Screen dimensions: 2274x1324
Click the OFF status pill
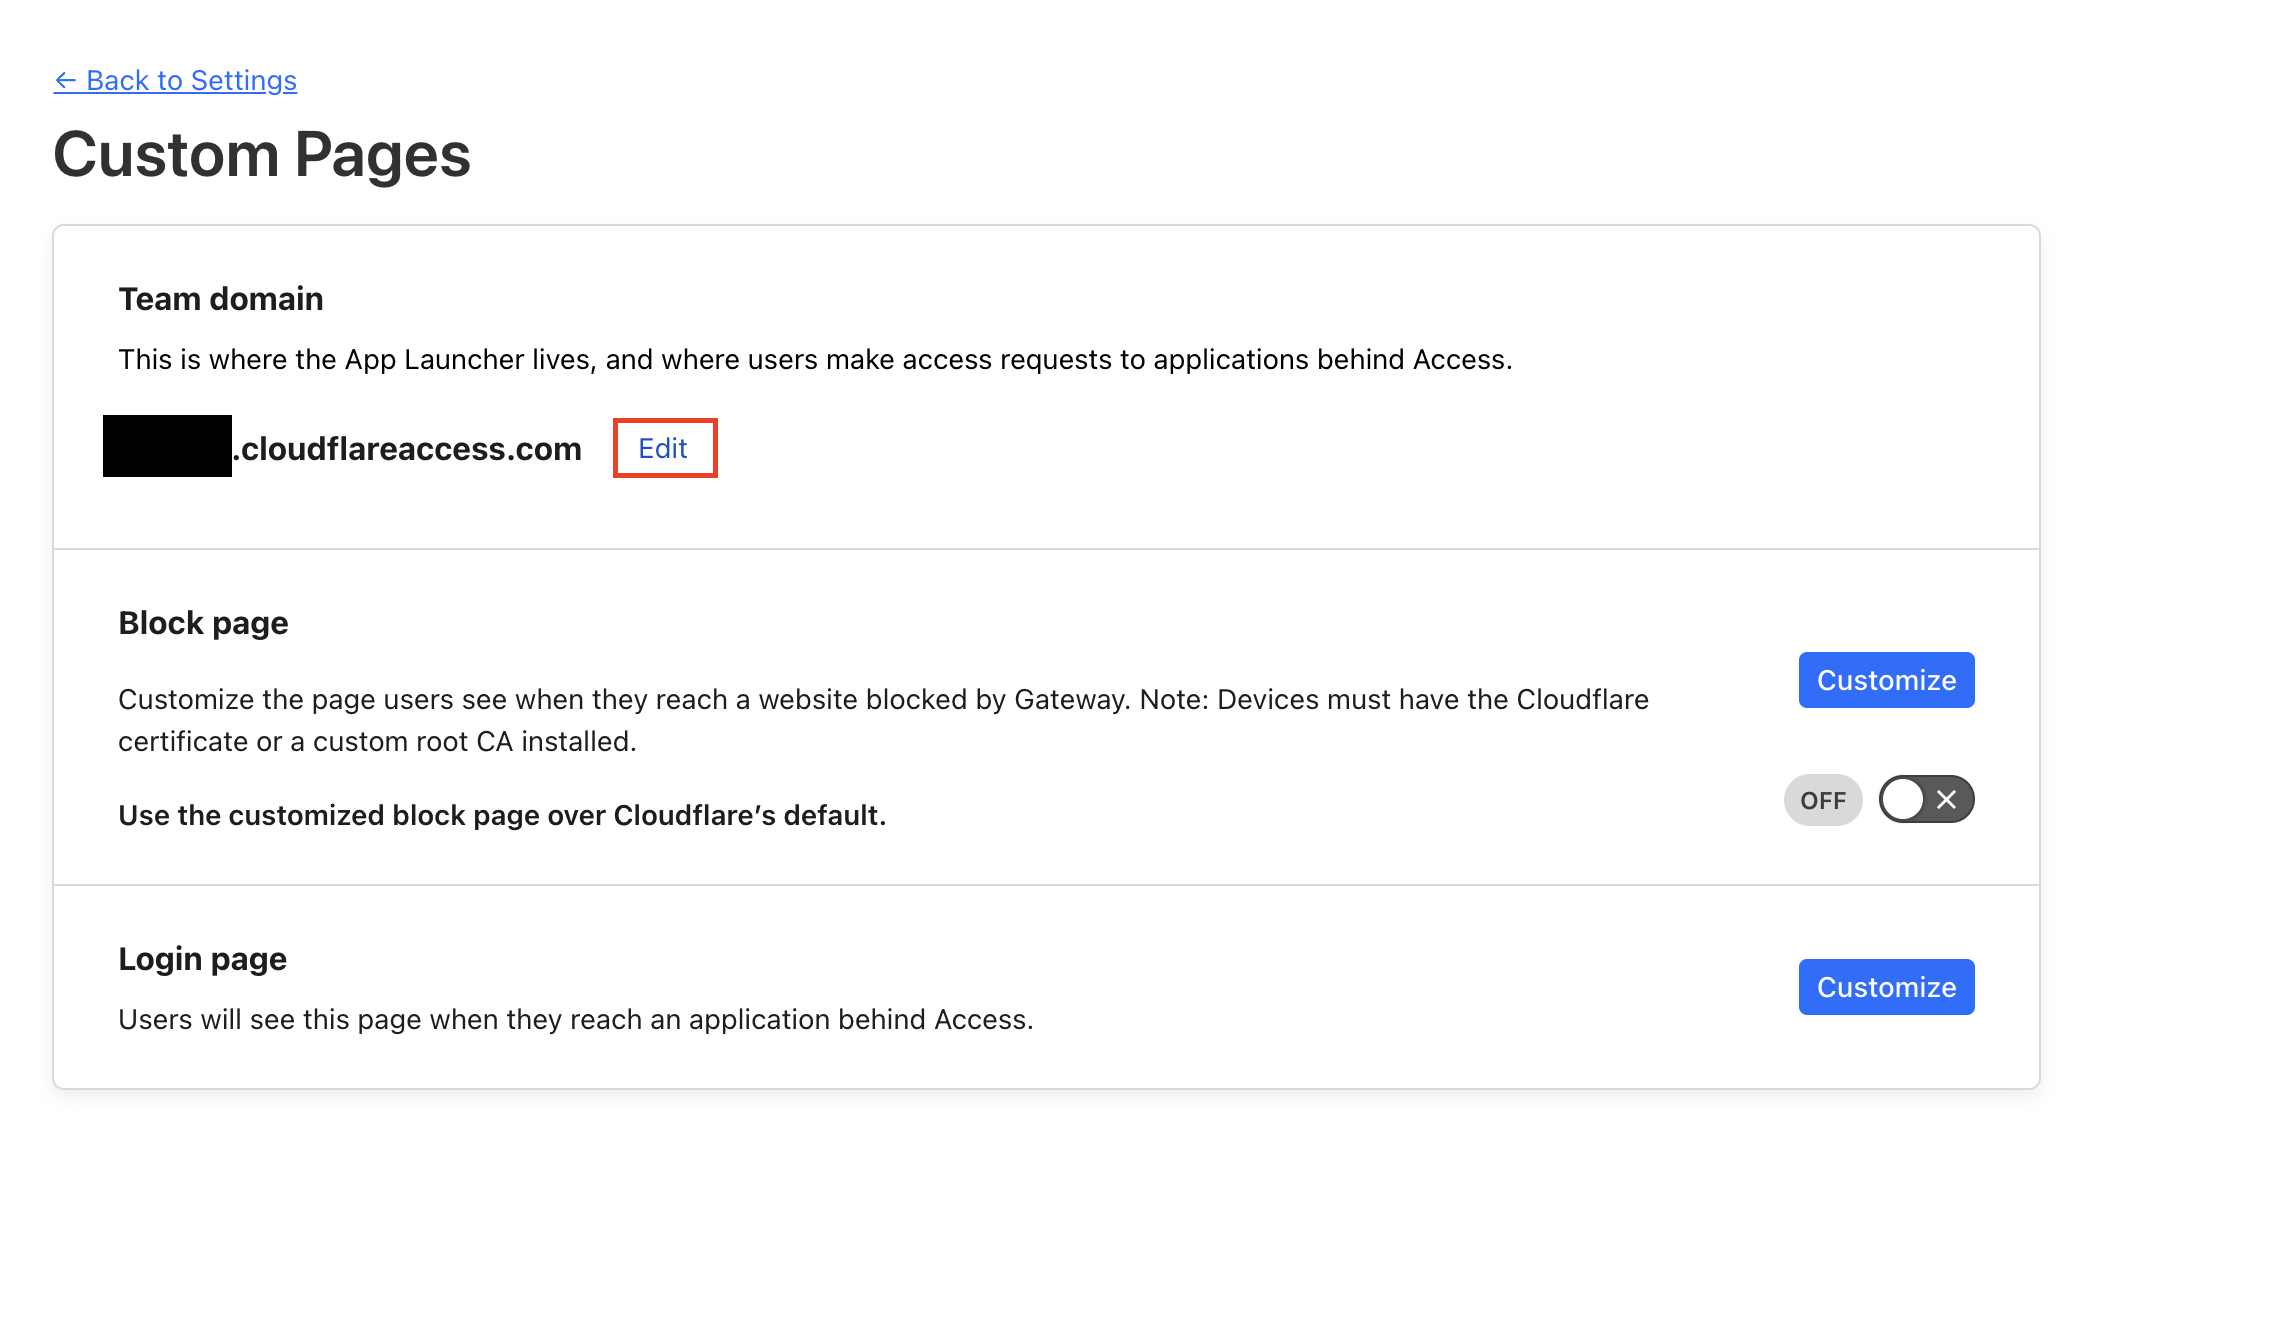(x=1822, y=800)
